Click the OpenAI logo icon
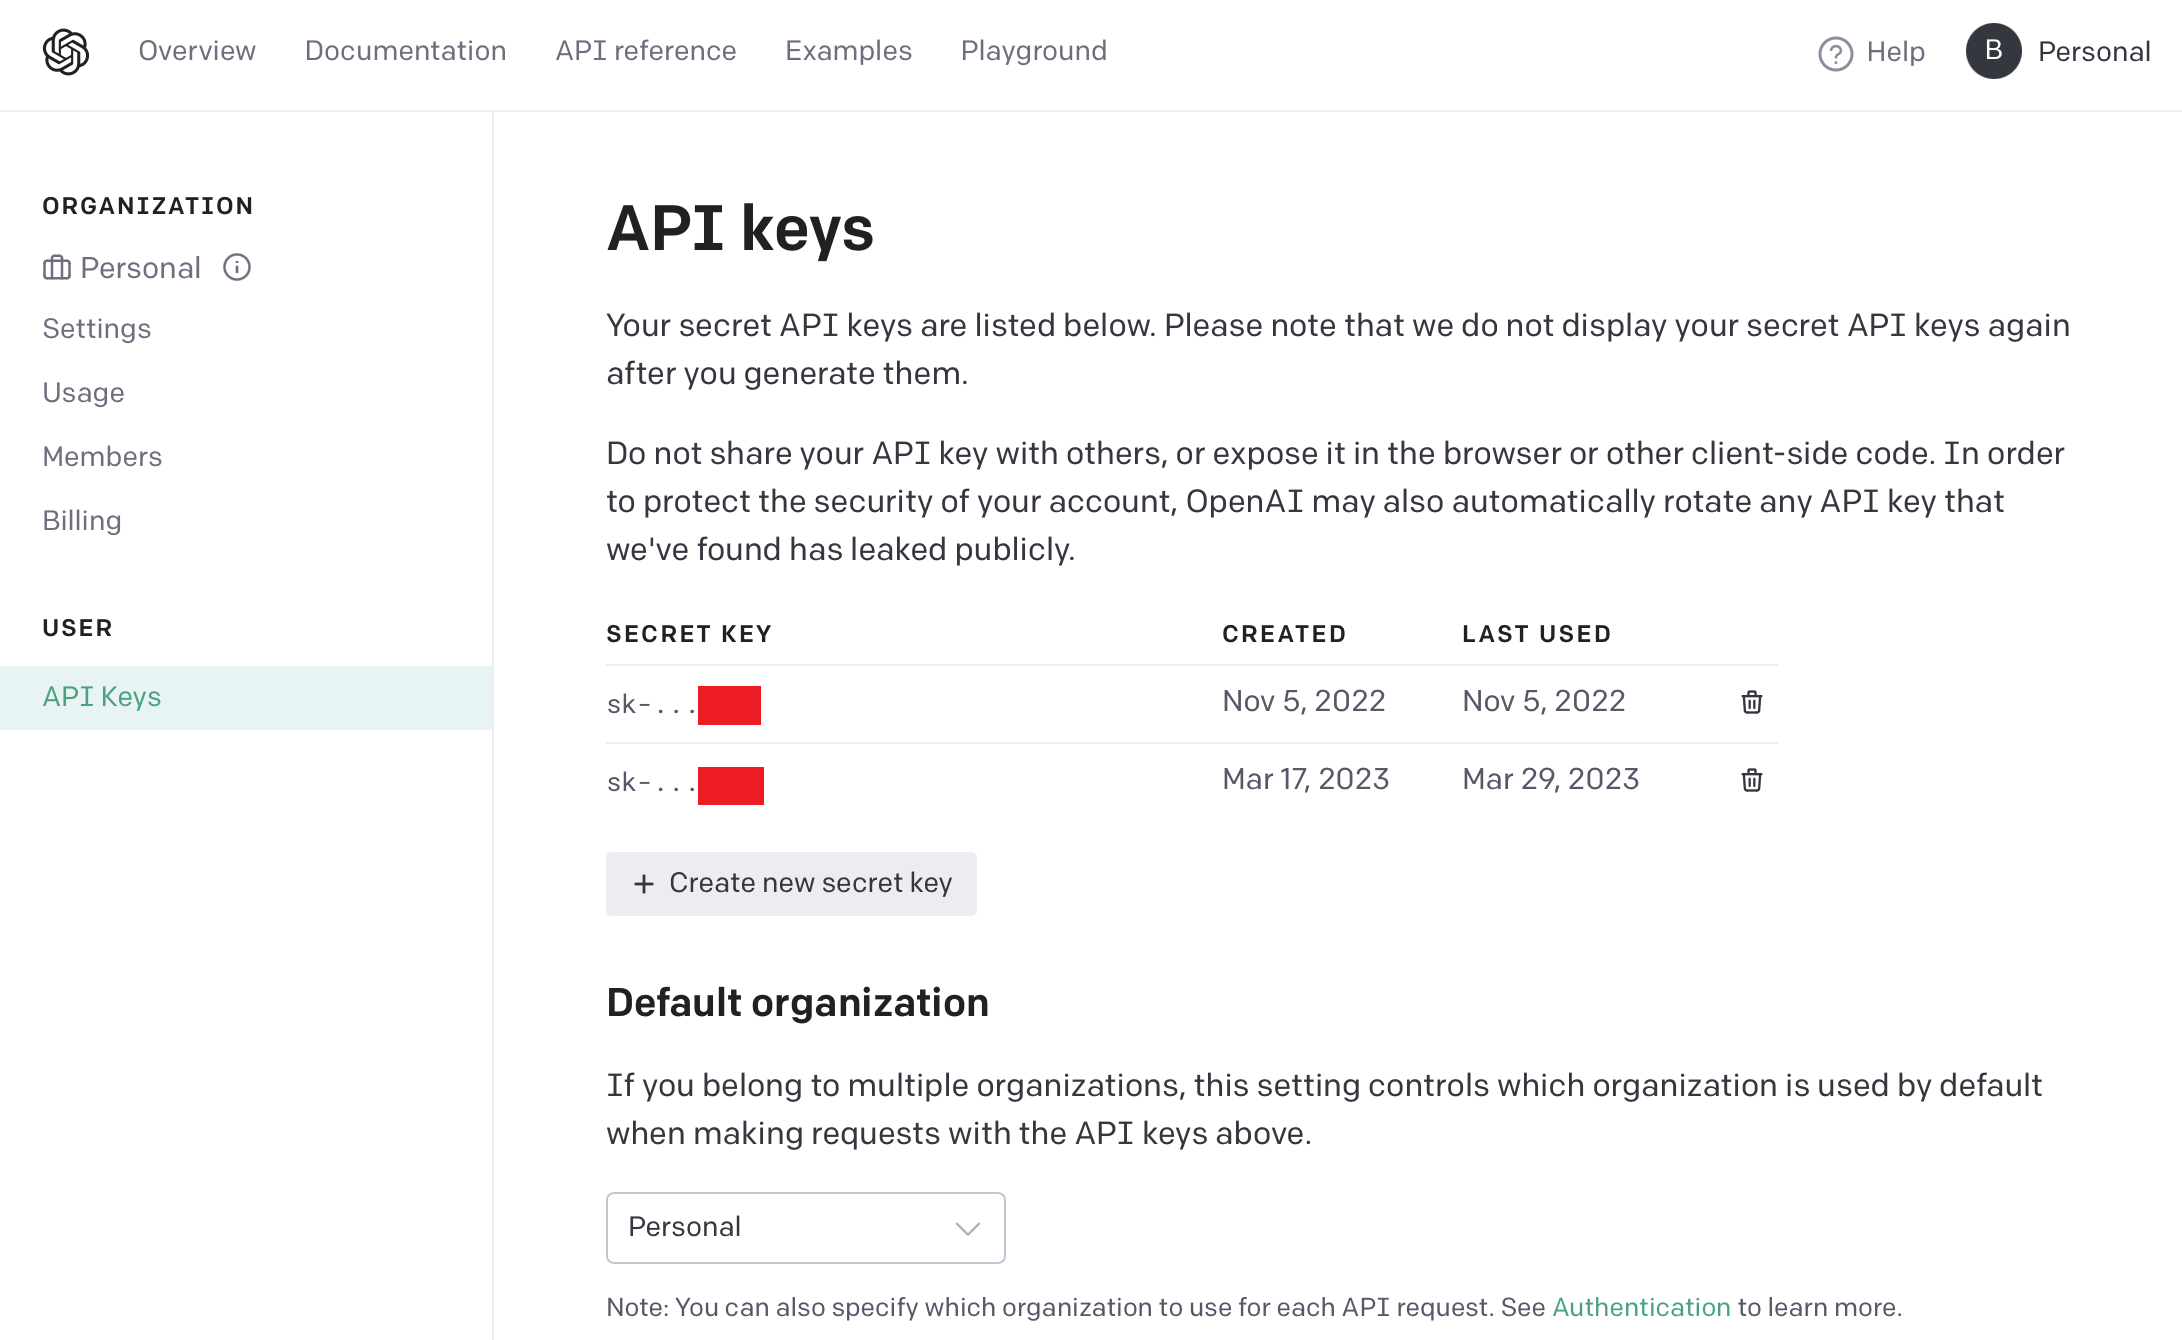This screenshot has height=1340, width=2182. (66, 52)
